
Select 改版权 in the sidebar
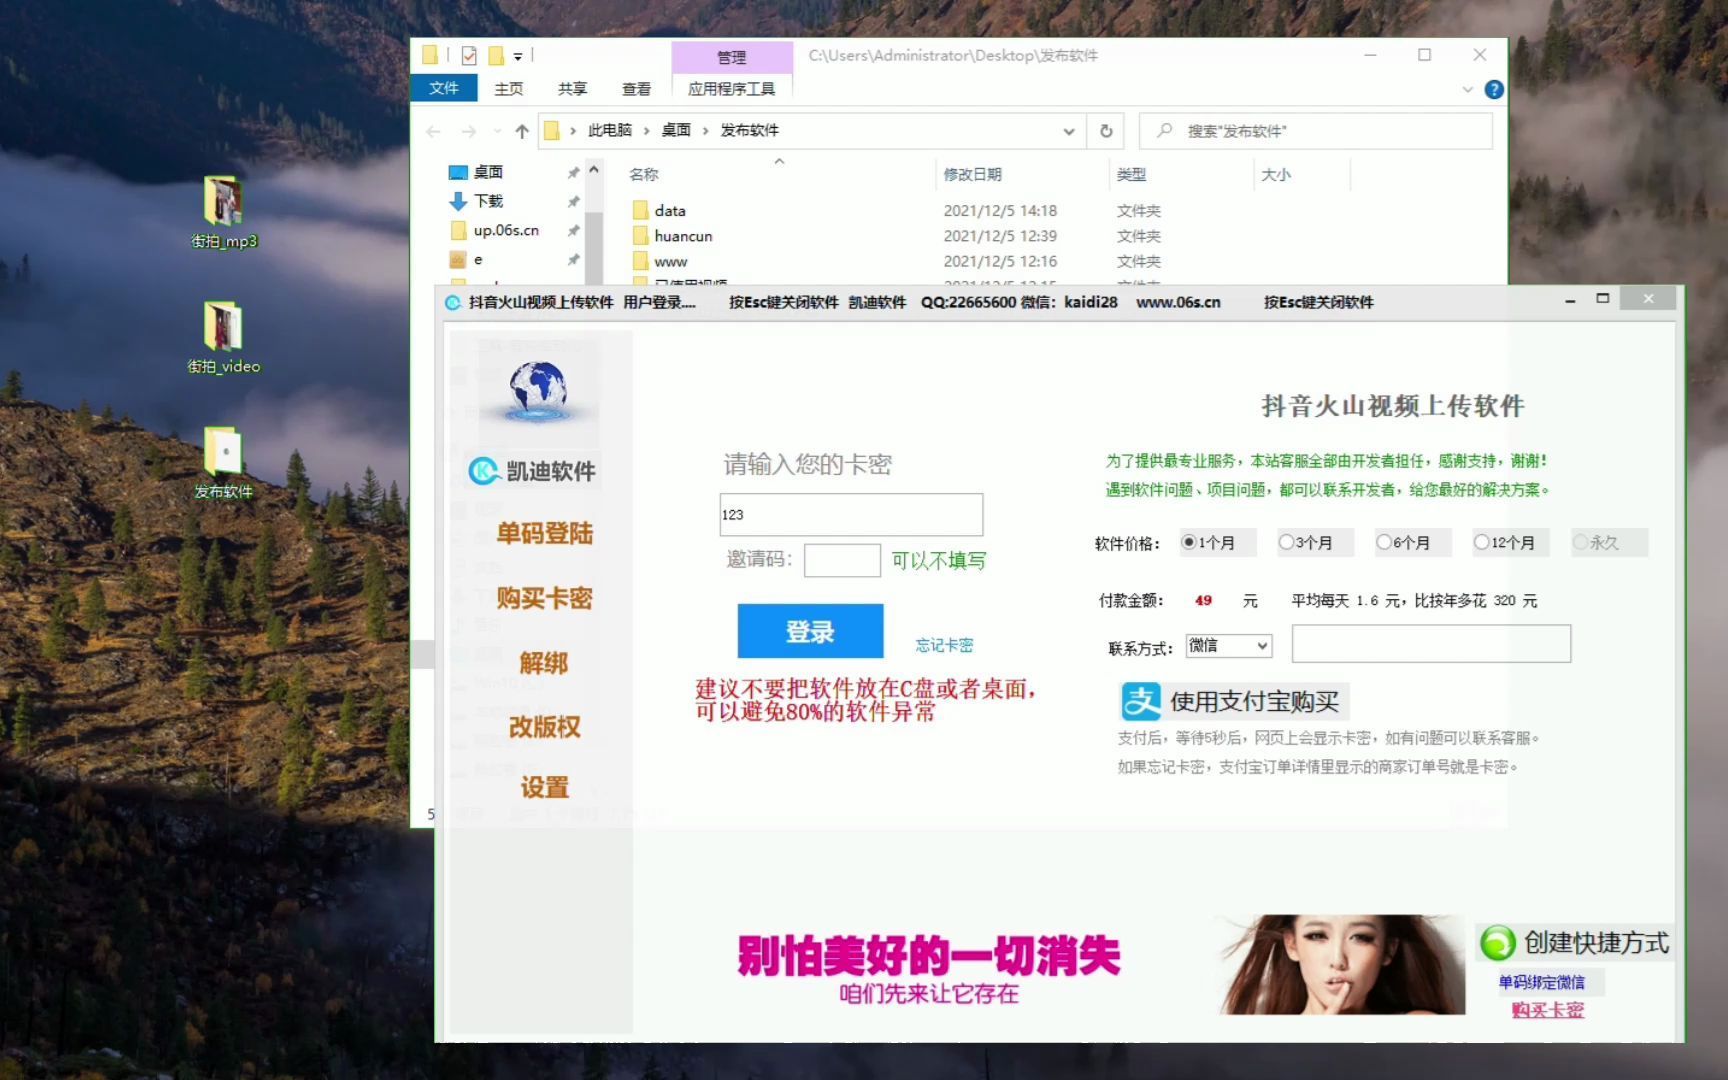tap(544, 727)
